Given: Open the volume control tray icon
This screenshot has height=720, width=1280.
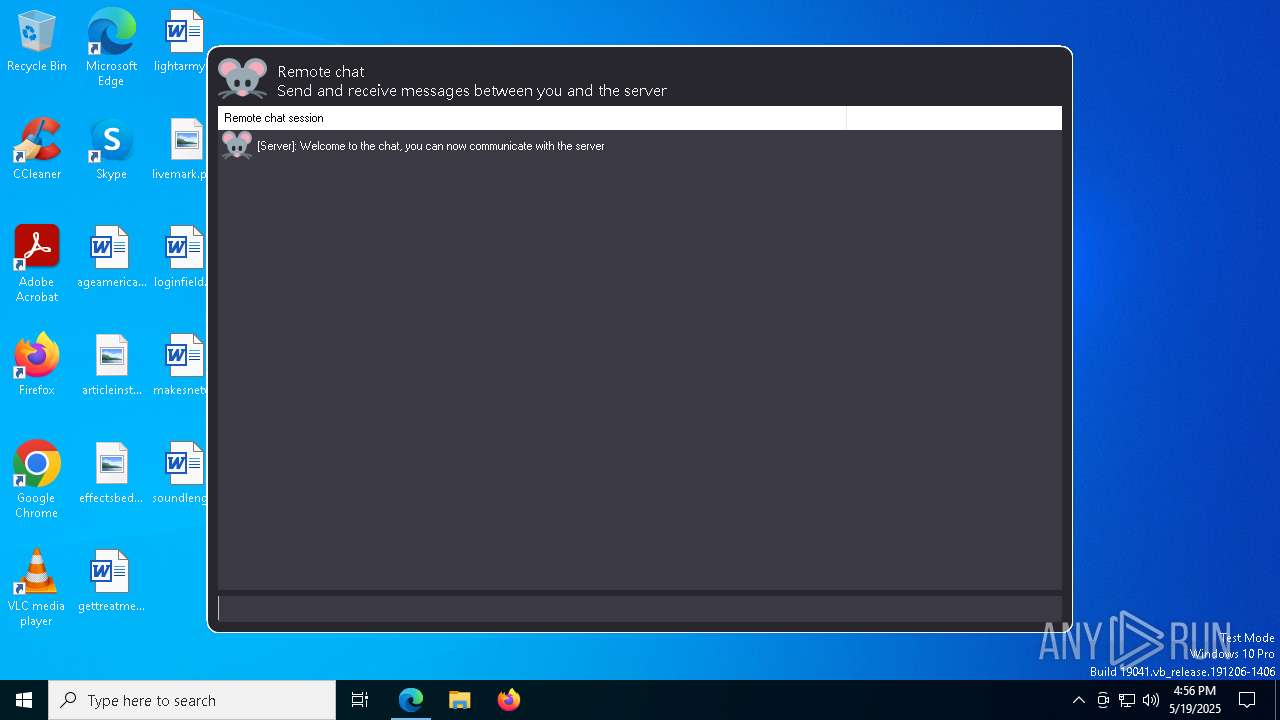Looking at the screenshot, I should tap(1151, 700).
